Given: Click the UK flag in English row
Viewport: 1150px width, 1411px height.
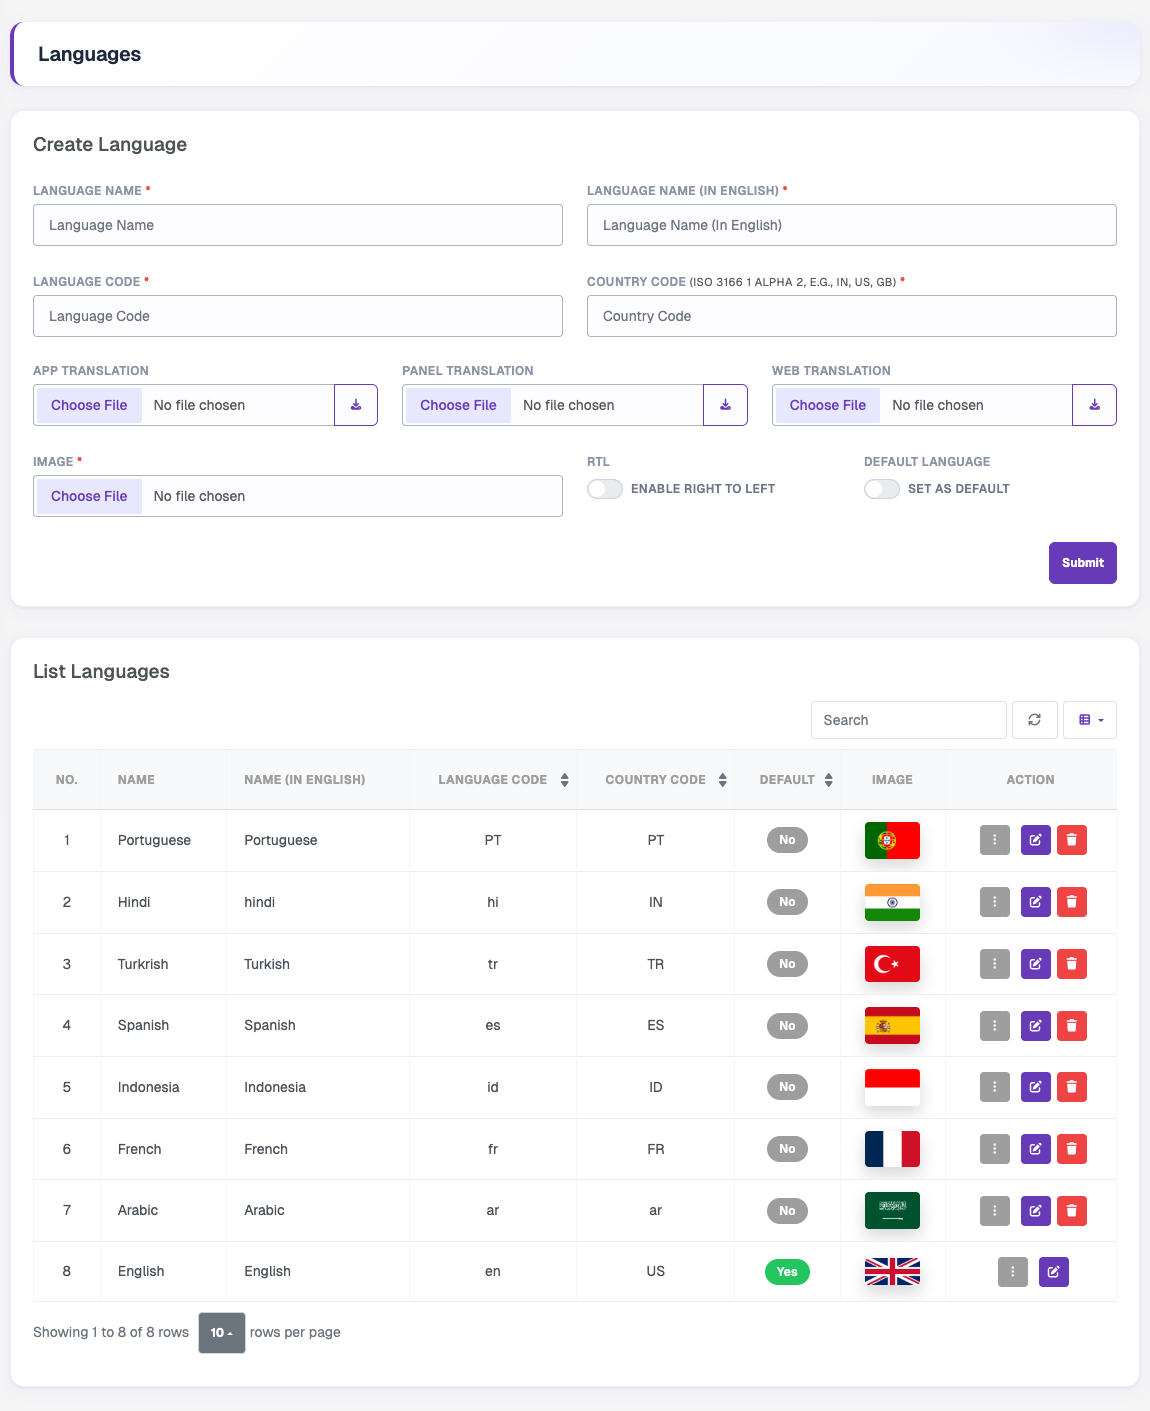Looking at the screenshot, I should point(892,1272).
